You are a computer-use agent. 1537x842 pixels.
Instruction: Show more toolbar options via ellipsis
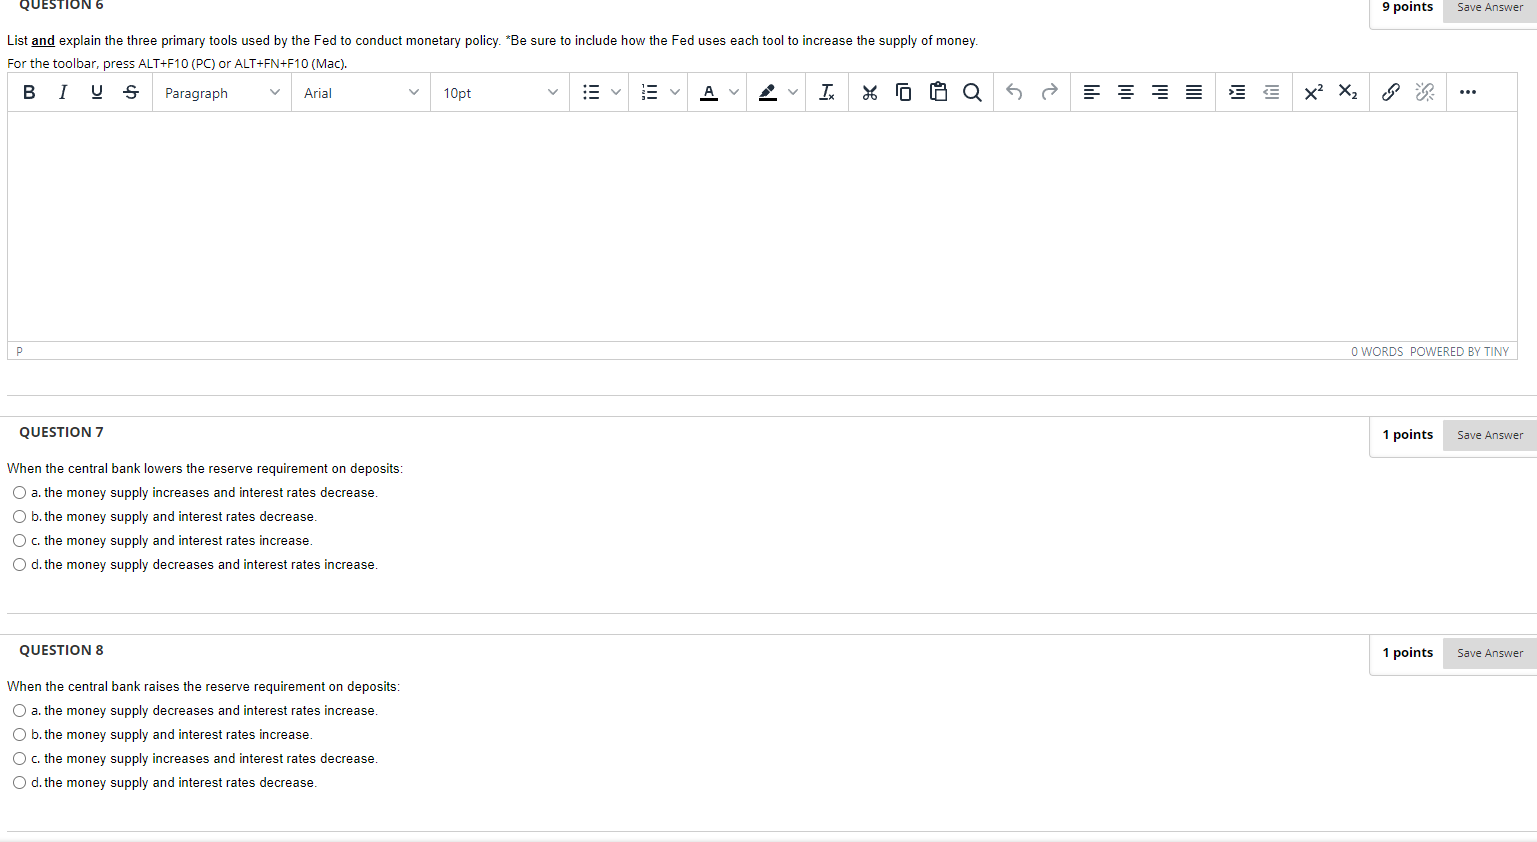click(1468, 93)
